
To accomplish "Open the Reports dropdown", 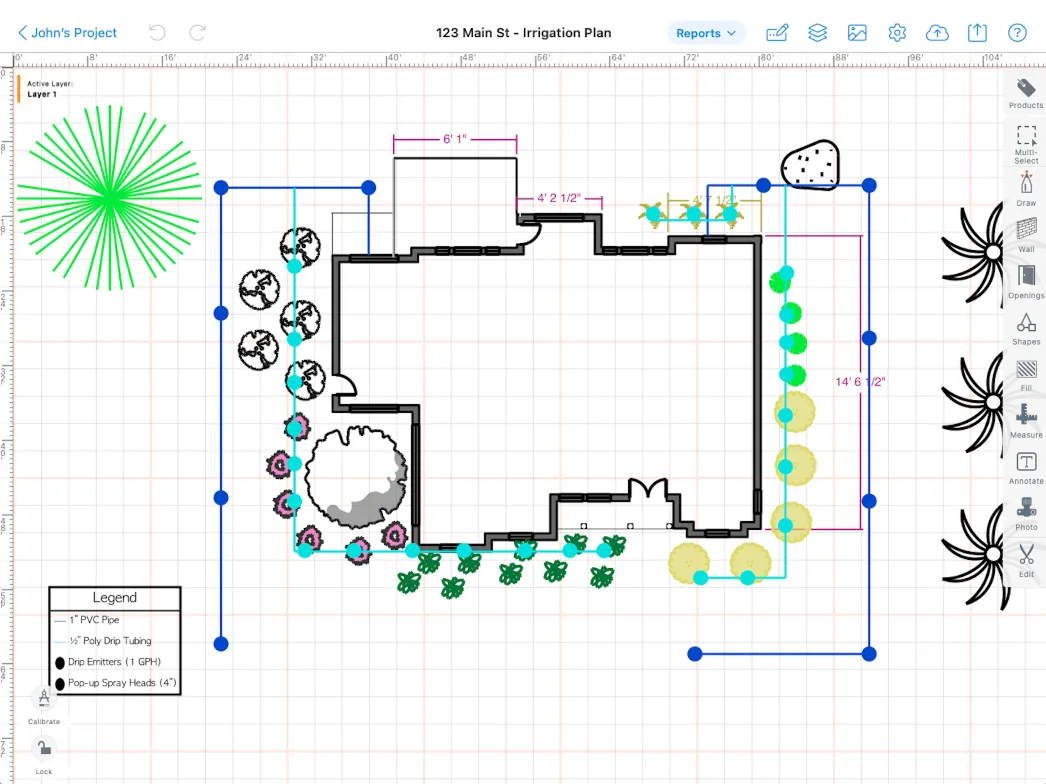I will (706, 33).
